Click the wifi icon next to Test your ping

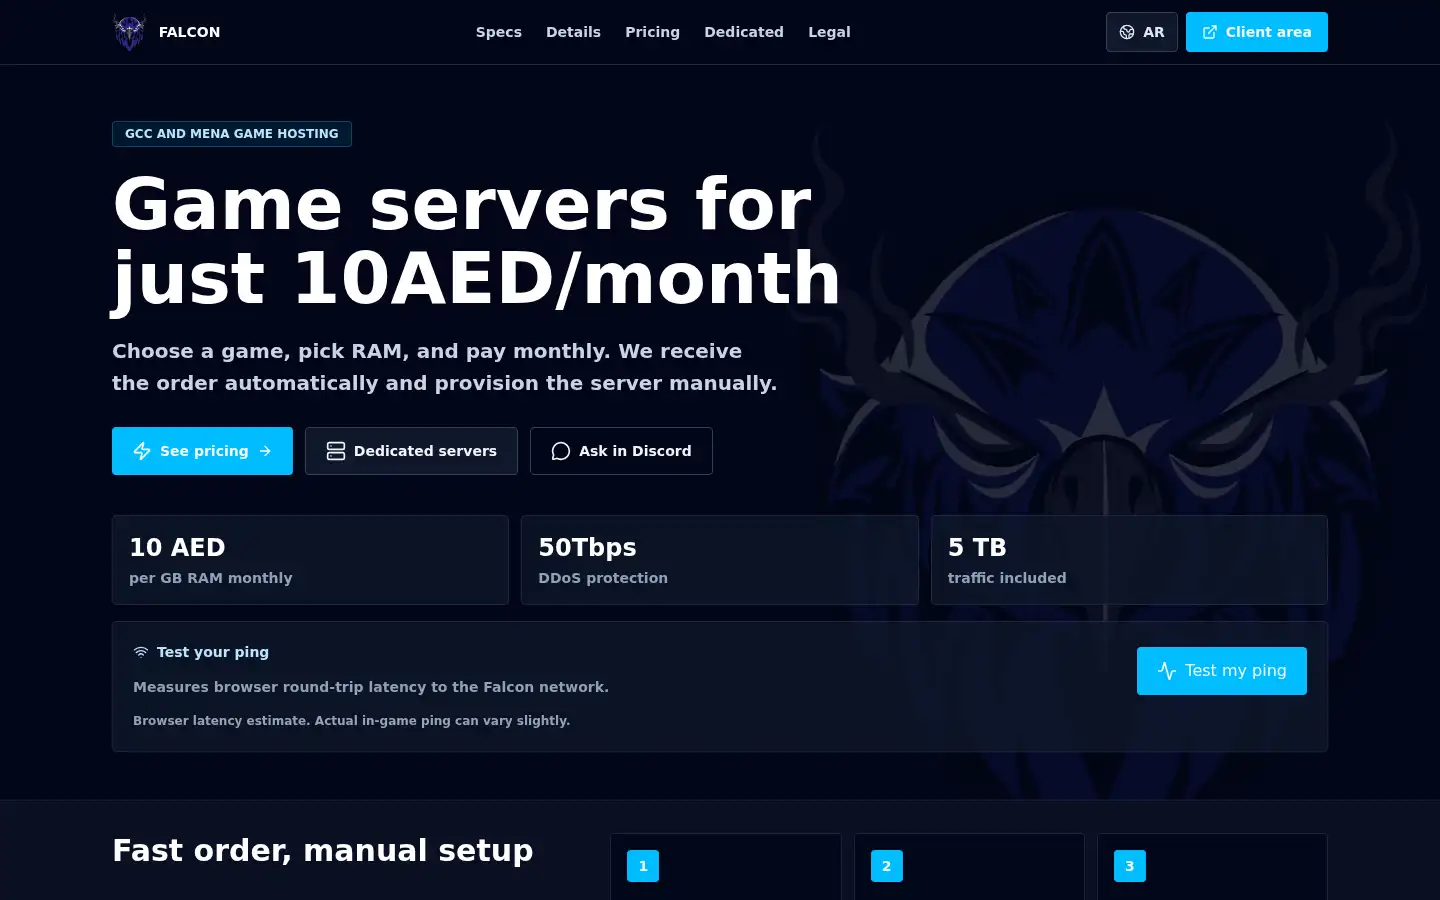click(x=141, y=652)
